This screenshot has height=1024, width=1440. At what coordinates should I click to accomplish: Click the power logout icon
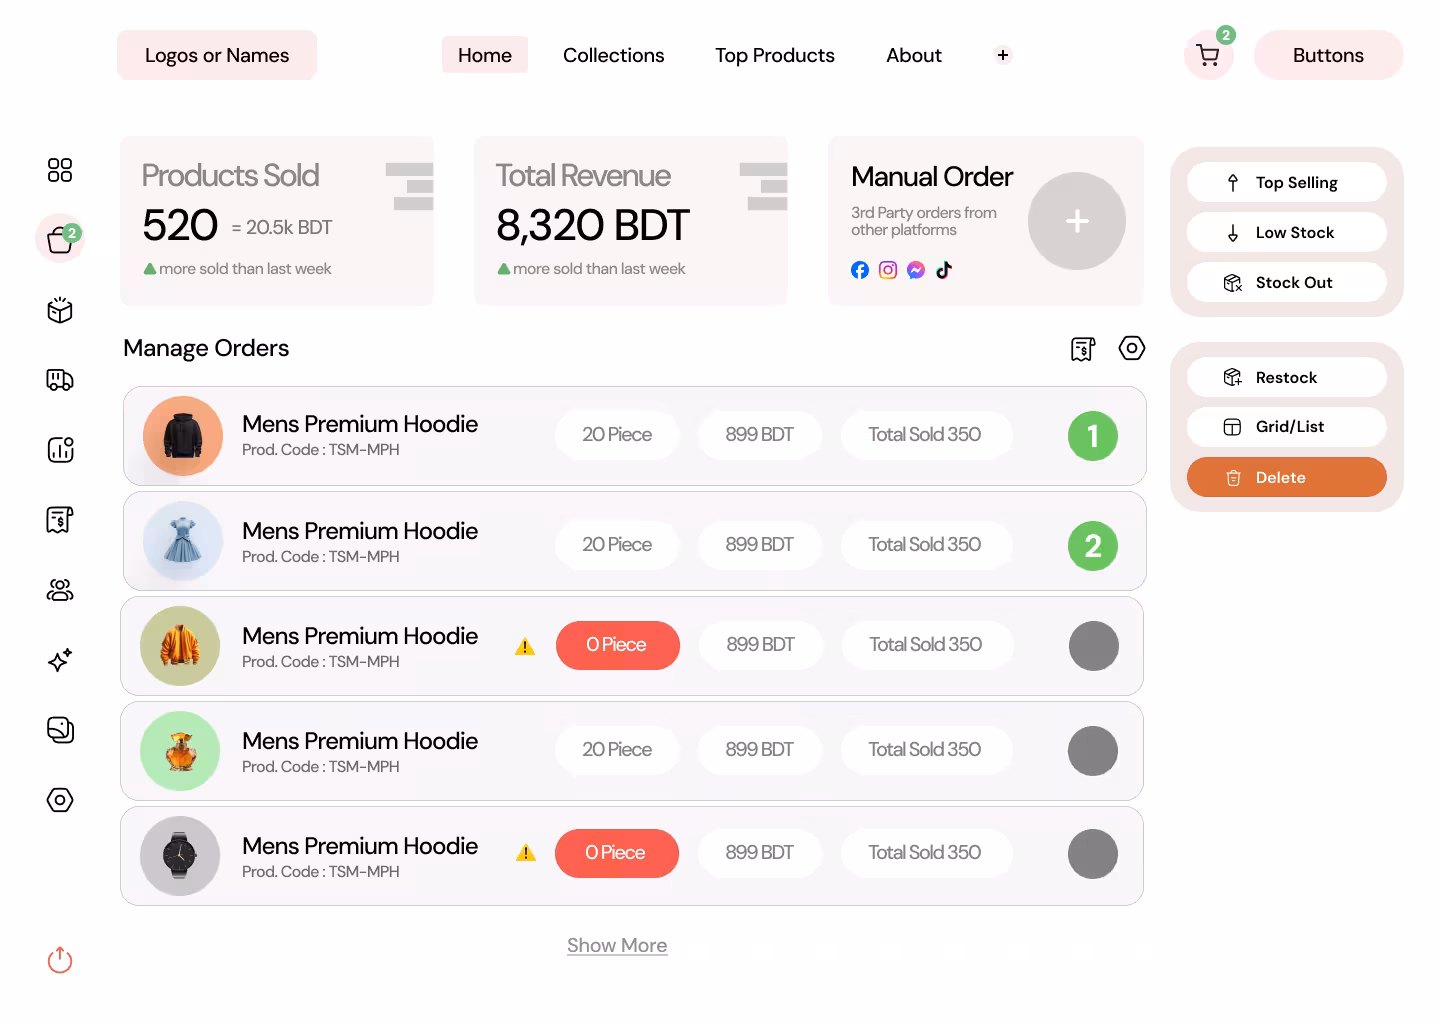60,960
